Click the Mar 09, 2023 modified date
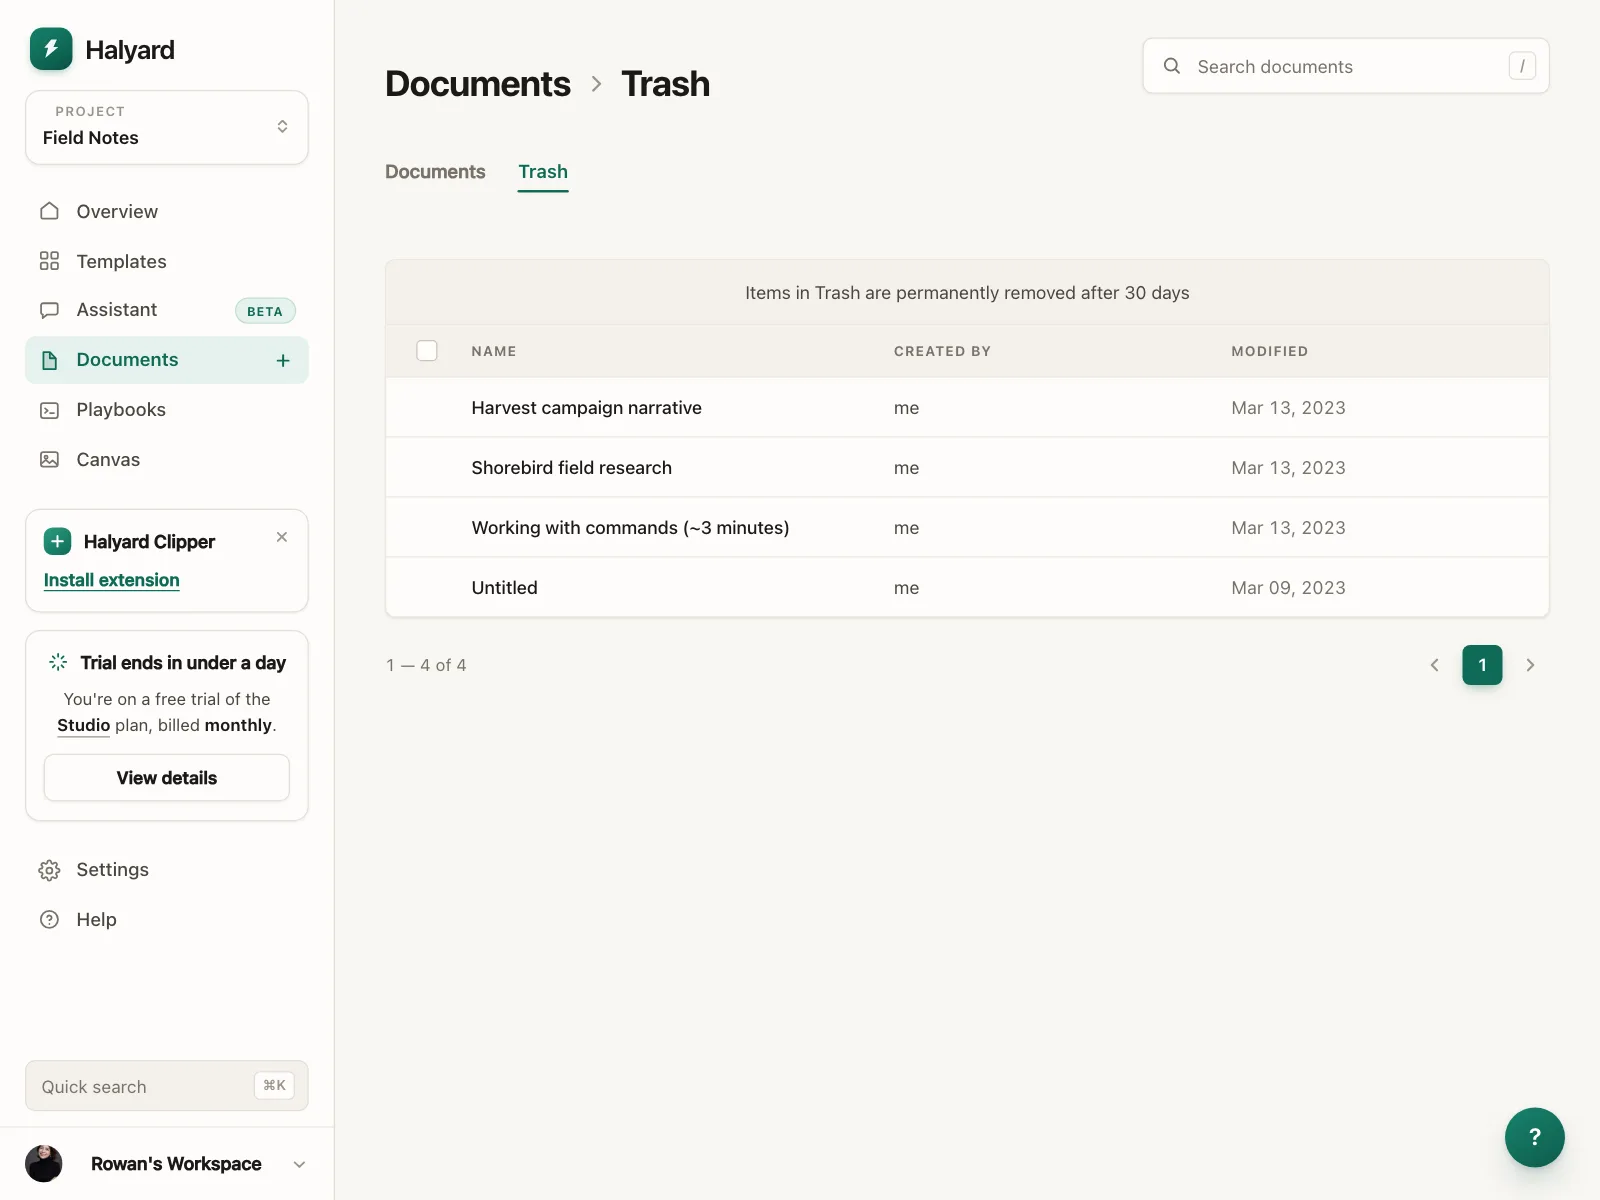The width and height of the screenshot is (1600, 1200). 1288,588
